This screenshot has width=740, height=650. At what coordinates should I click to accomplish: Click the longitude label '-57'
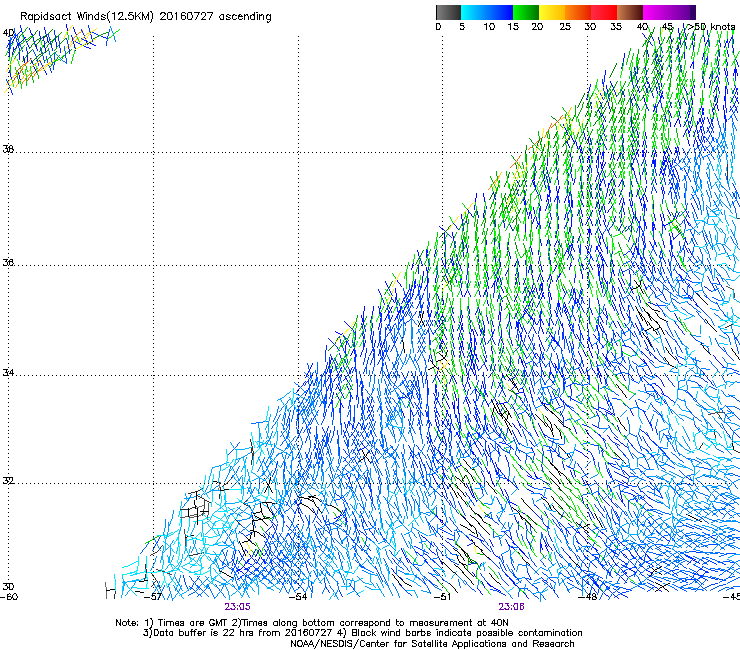click(153, 597)
